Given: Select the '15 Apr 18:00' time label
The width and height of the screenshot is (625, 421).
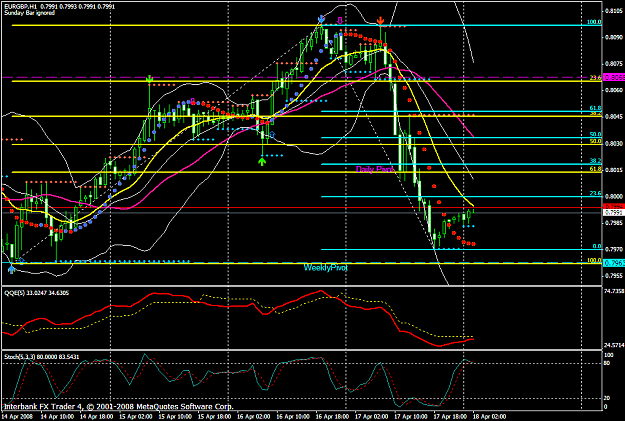Looking at the screenshot, I should (214, 417).
